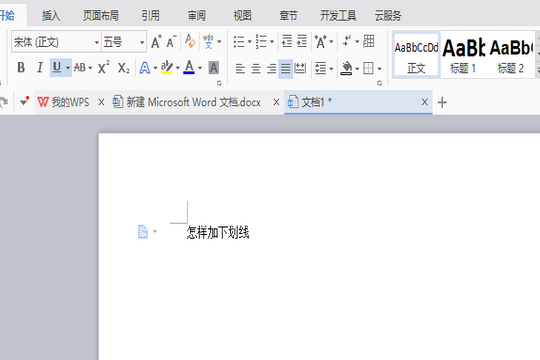This screenshot has width=540, height=360.
Task: Apply text effects A icon
Action: coord(145,68)
